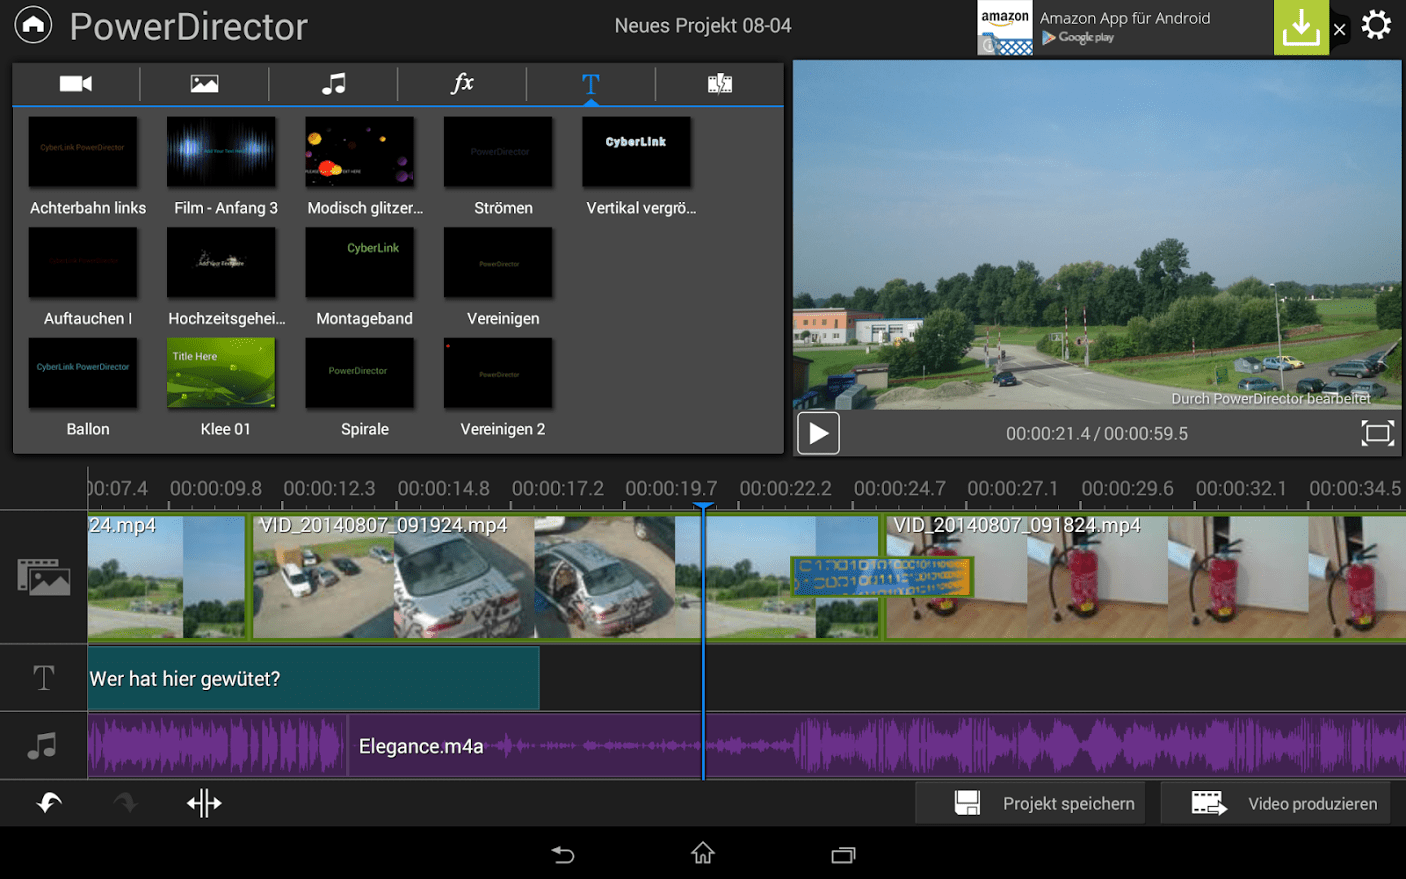Select the music track note icon
The image size is (1406, 879).
coord(42,746)
